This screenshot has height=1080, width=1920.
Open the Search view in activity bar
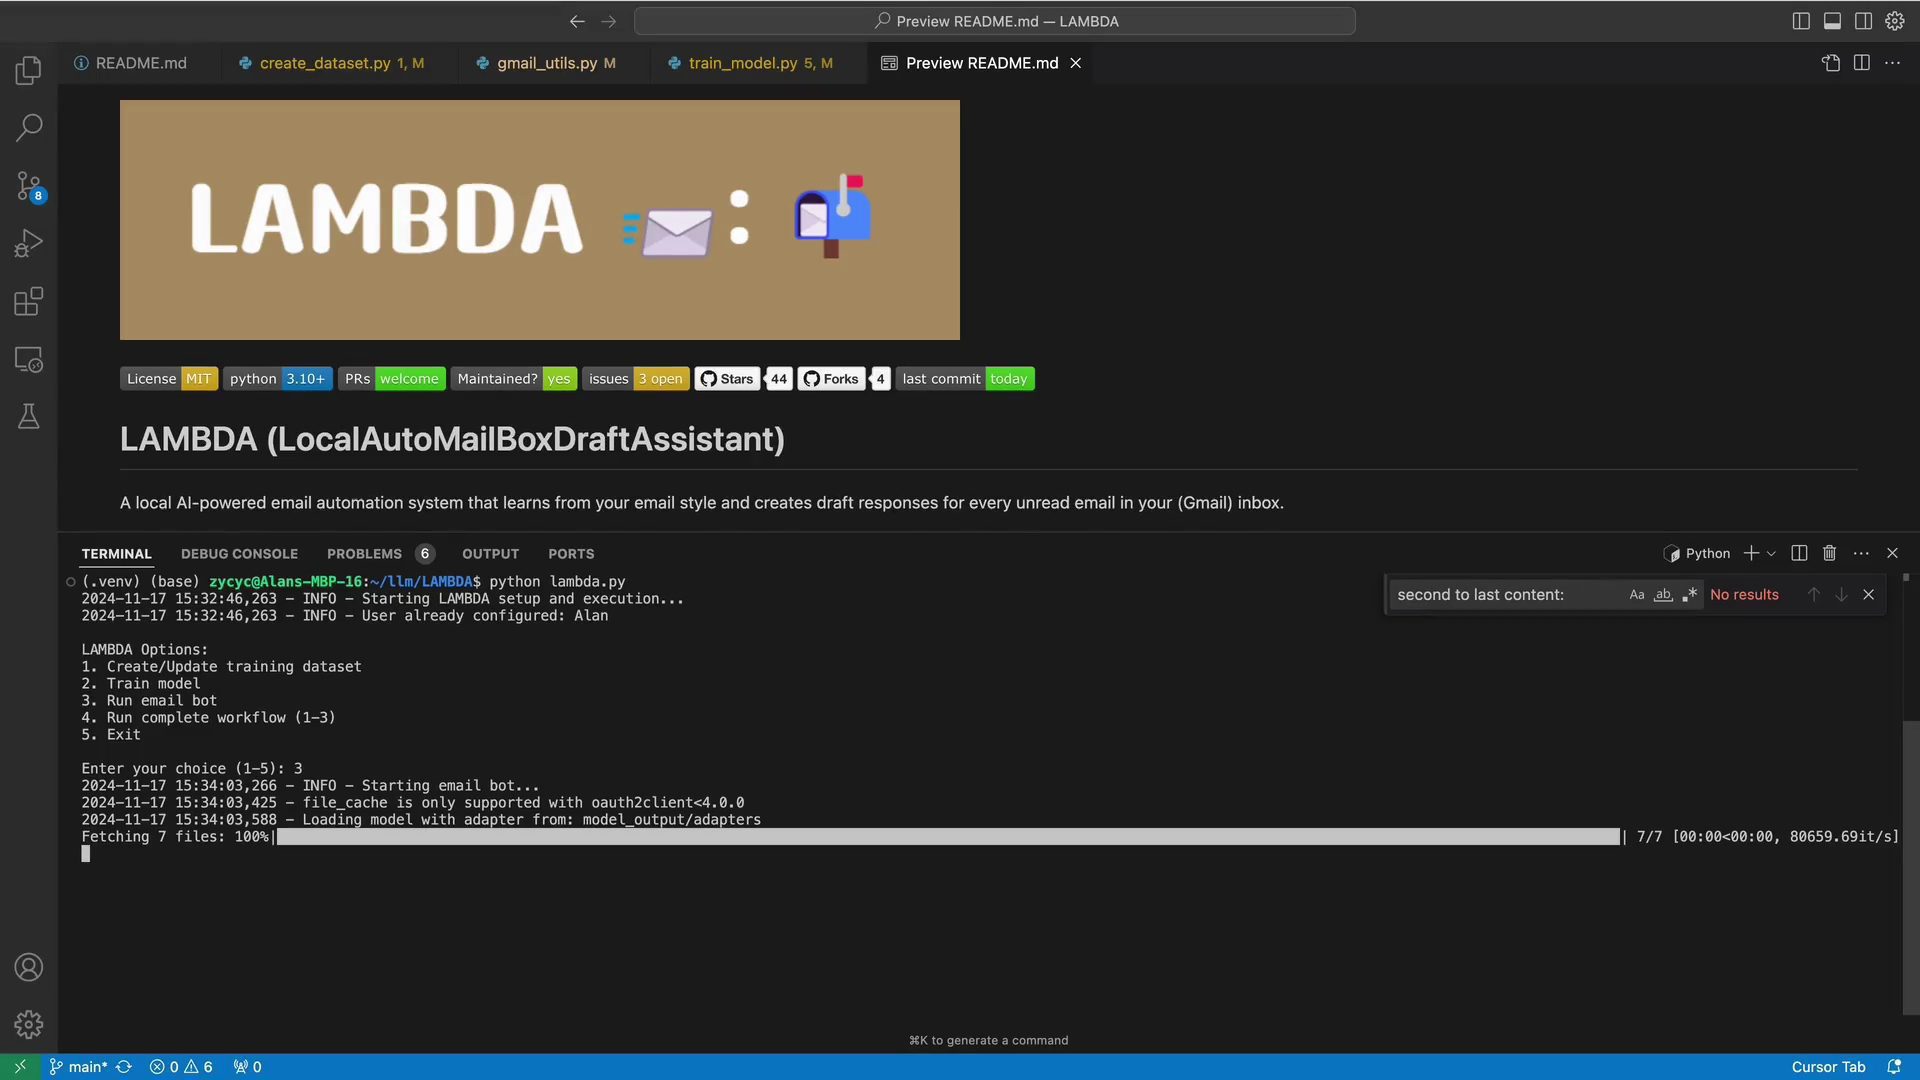pyautogui.click(x=28, y=128)
